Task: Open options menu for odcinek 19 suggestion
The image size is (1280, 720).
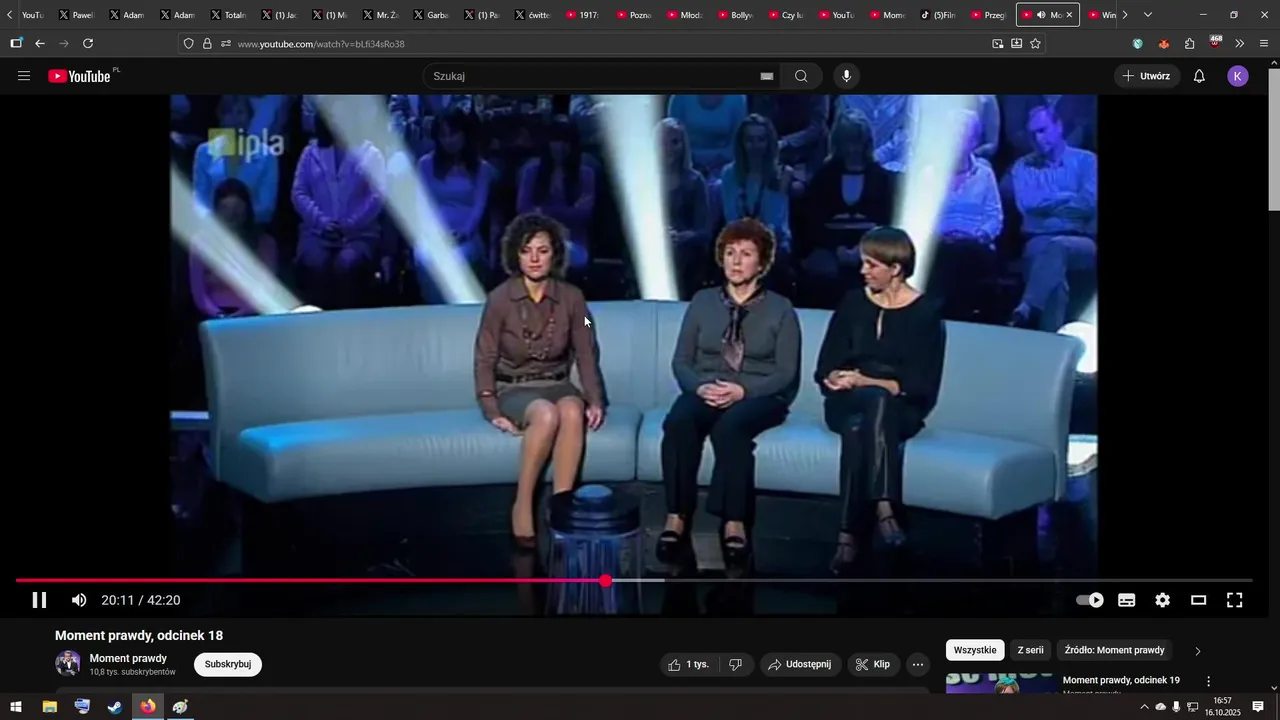Action: pyautogui.click(x=1208, y=681)
